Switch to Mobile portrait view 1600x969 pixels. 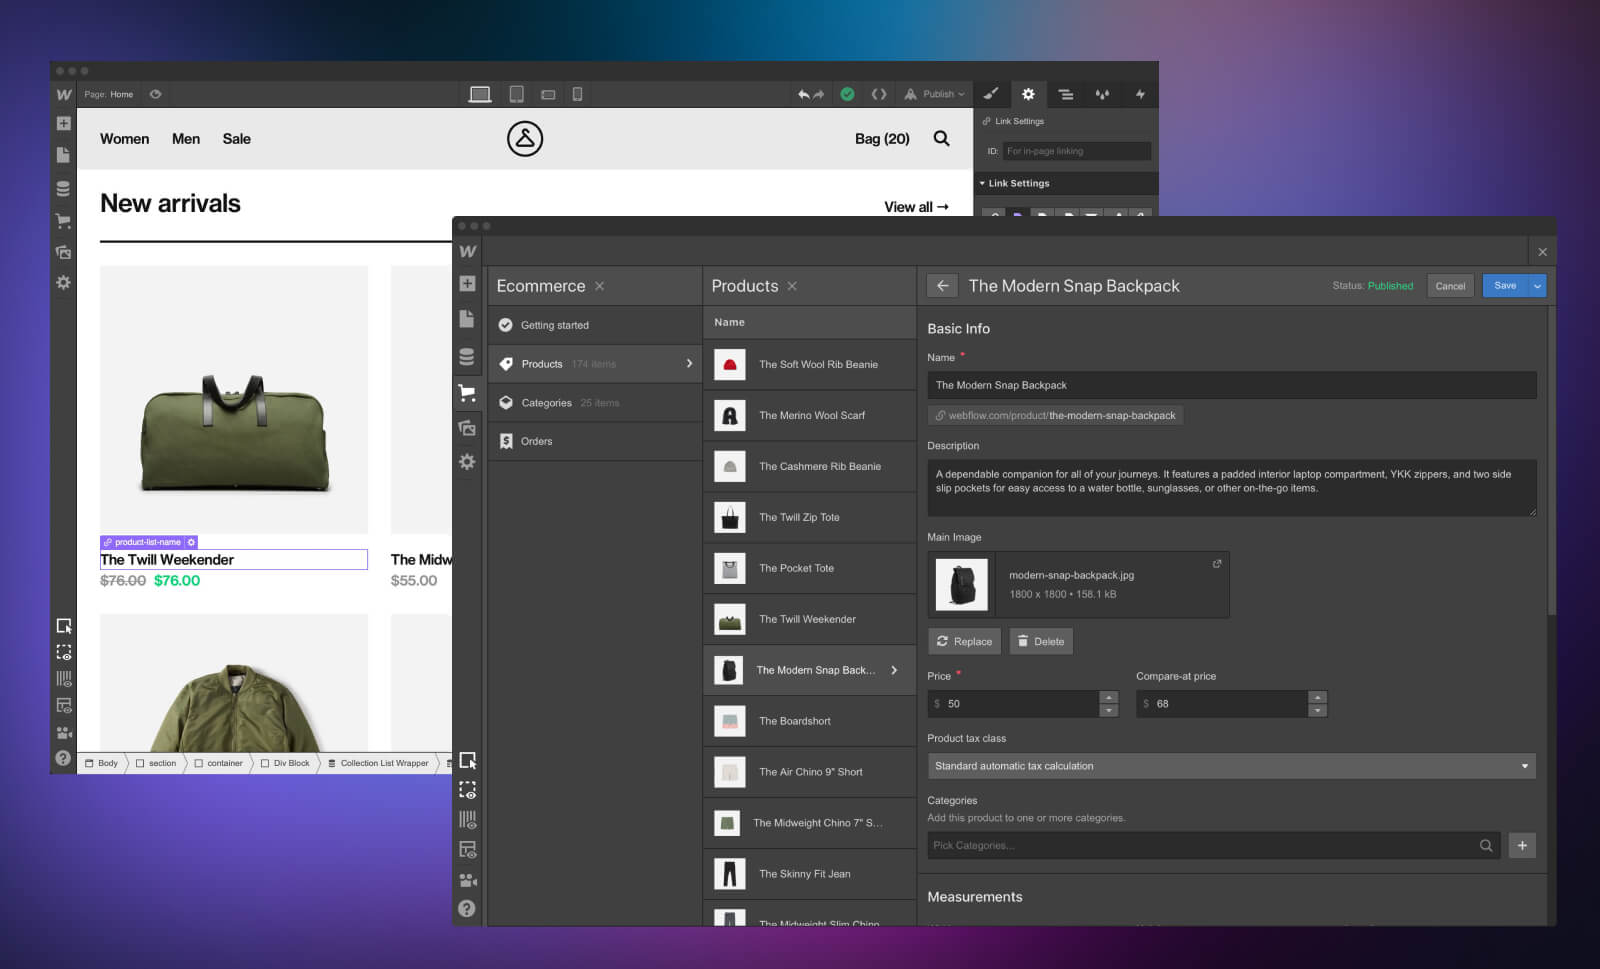coord(577,94)
